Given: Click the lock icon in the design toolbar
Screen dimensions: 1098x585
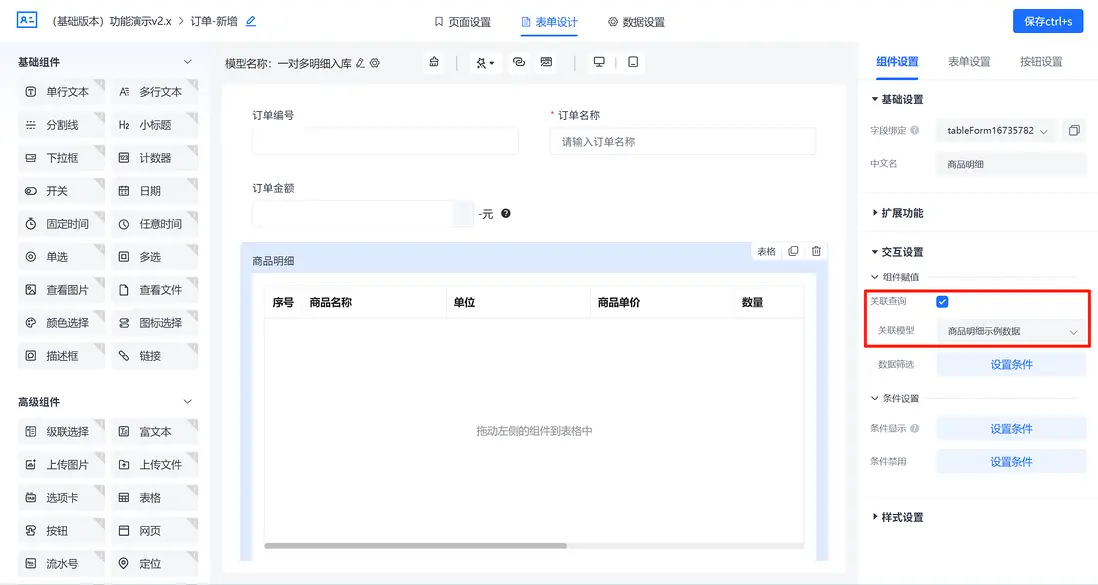Looking at the screenshot, I should tap(434, 62).
